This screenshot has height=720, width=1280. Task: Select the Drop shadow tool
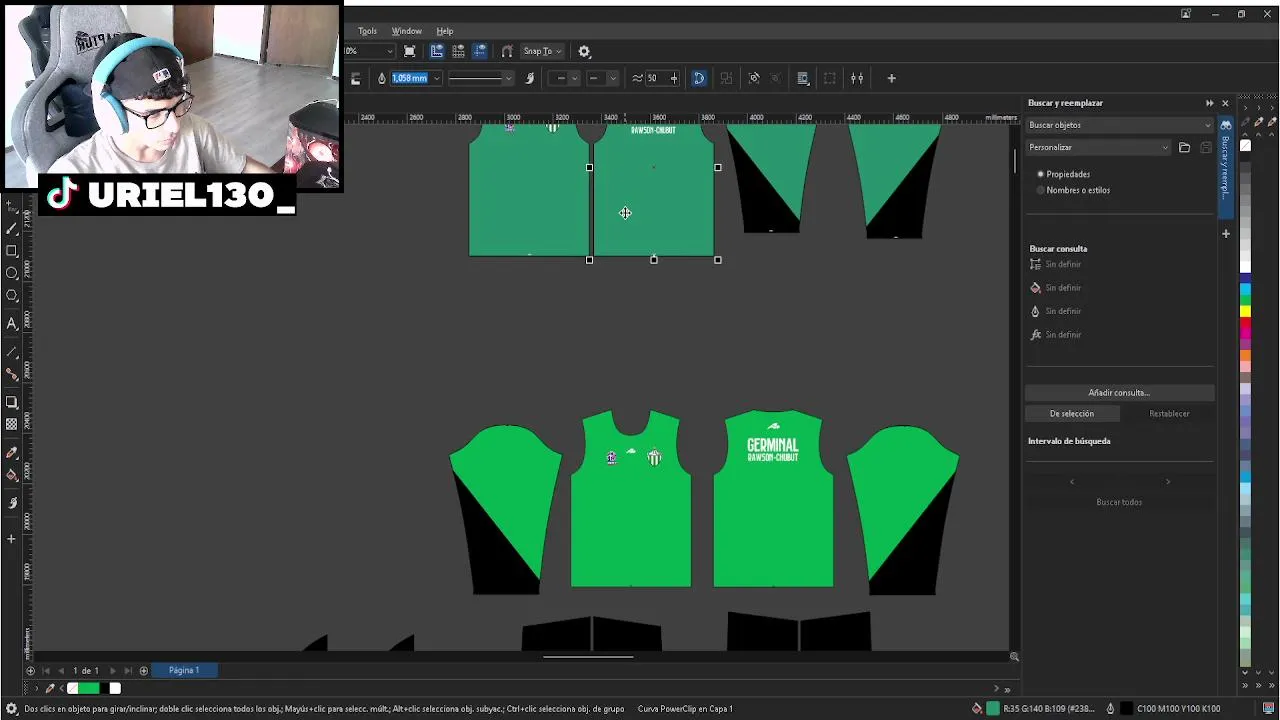click(x=12, y=402)
